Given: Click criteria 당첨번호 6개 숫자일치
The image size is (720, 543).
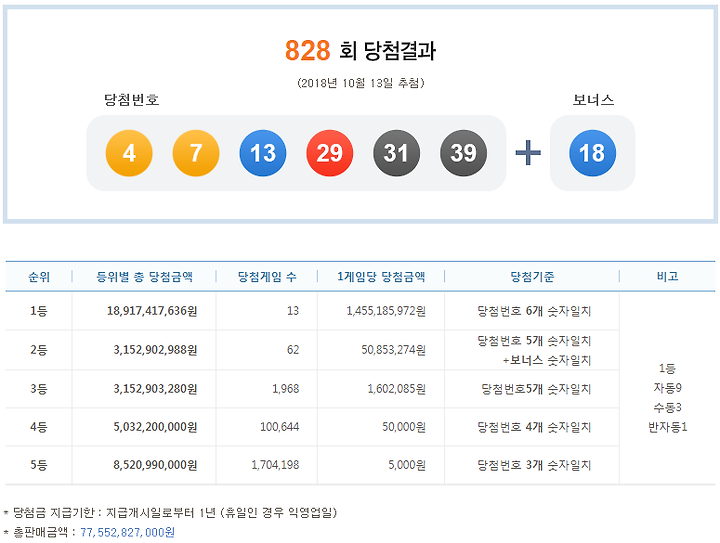Looking at the screenshot, I should [534, 311].
